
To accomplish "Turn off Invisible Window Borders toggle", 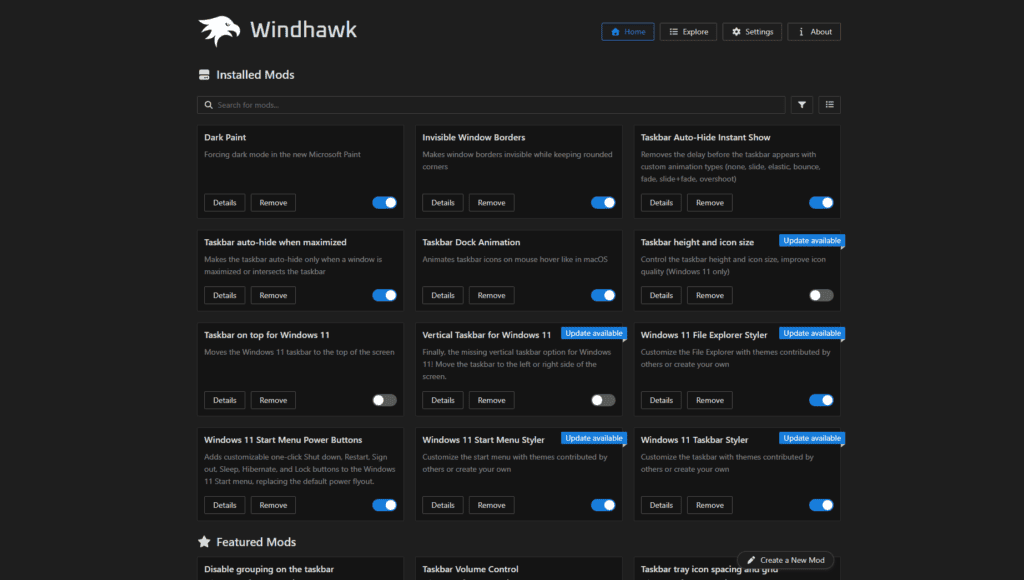I will tap(603, 202).
